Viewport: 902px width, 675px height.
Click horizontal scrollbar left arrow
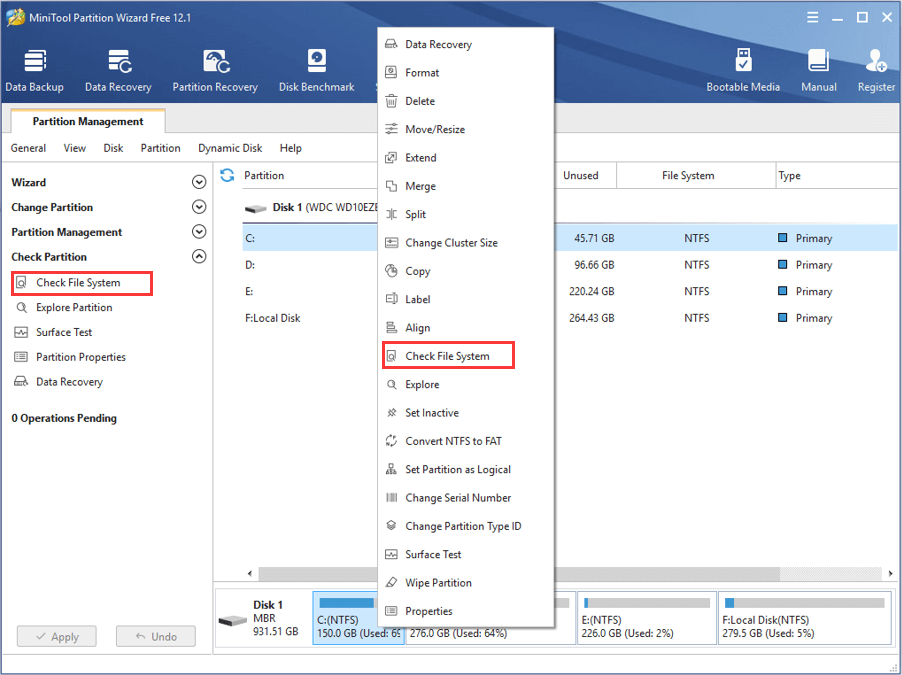click(250, 573)
